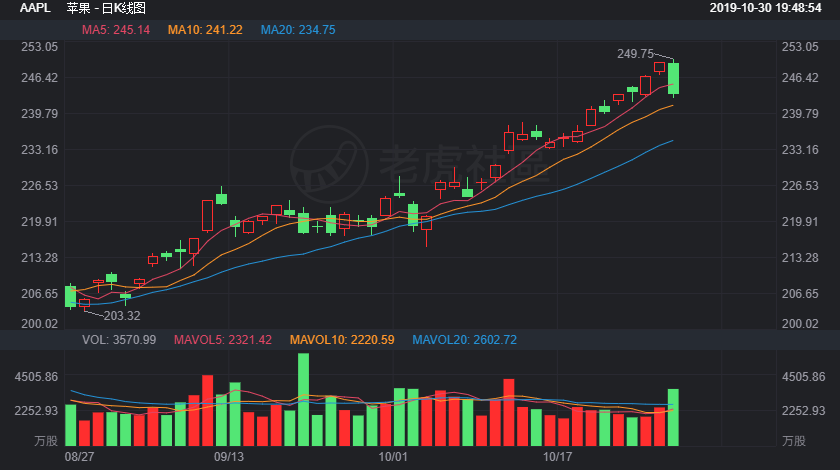Select the MAVOL5: 2321.42 label

pos(223,340)
